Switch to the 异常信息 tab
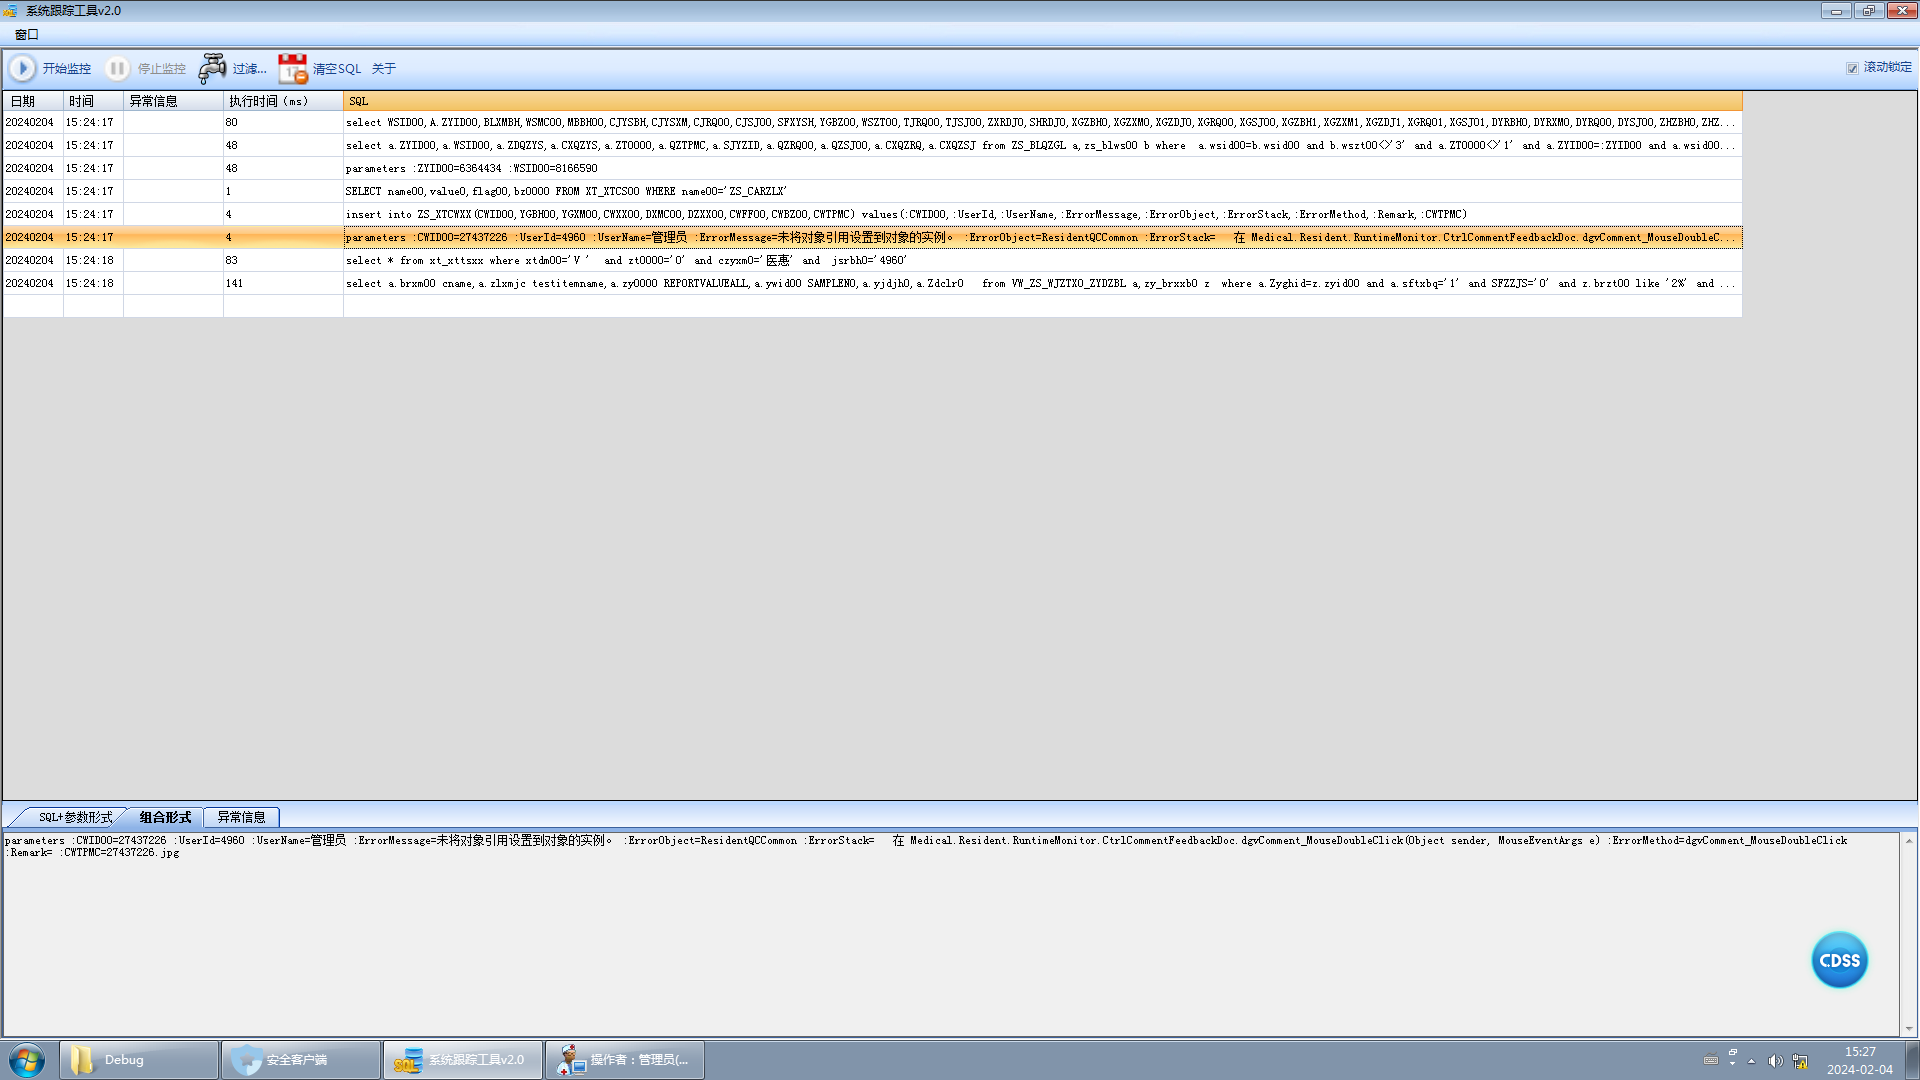The width and height of the screenshot is (1920, 1080). click(x=241, y=817)
